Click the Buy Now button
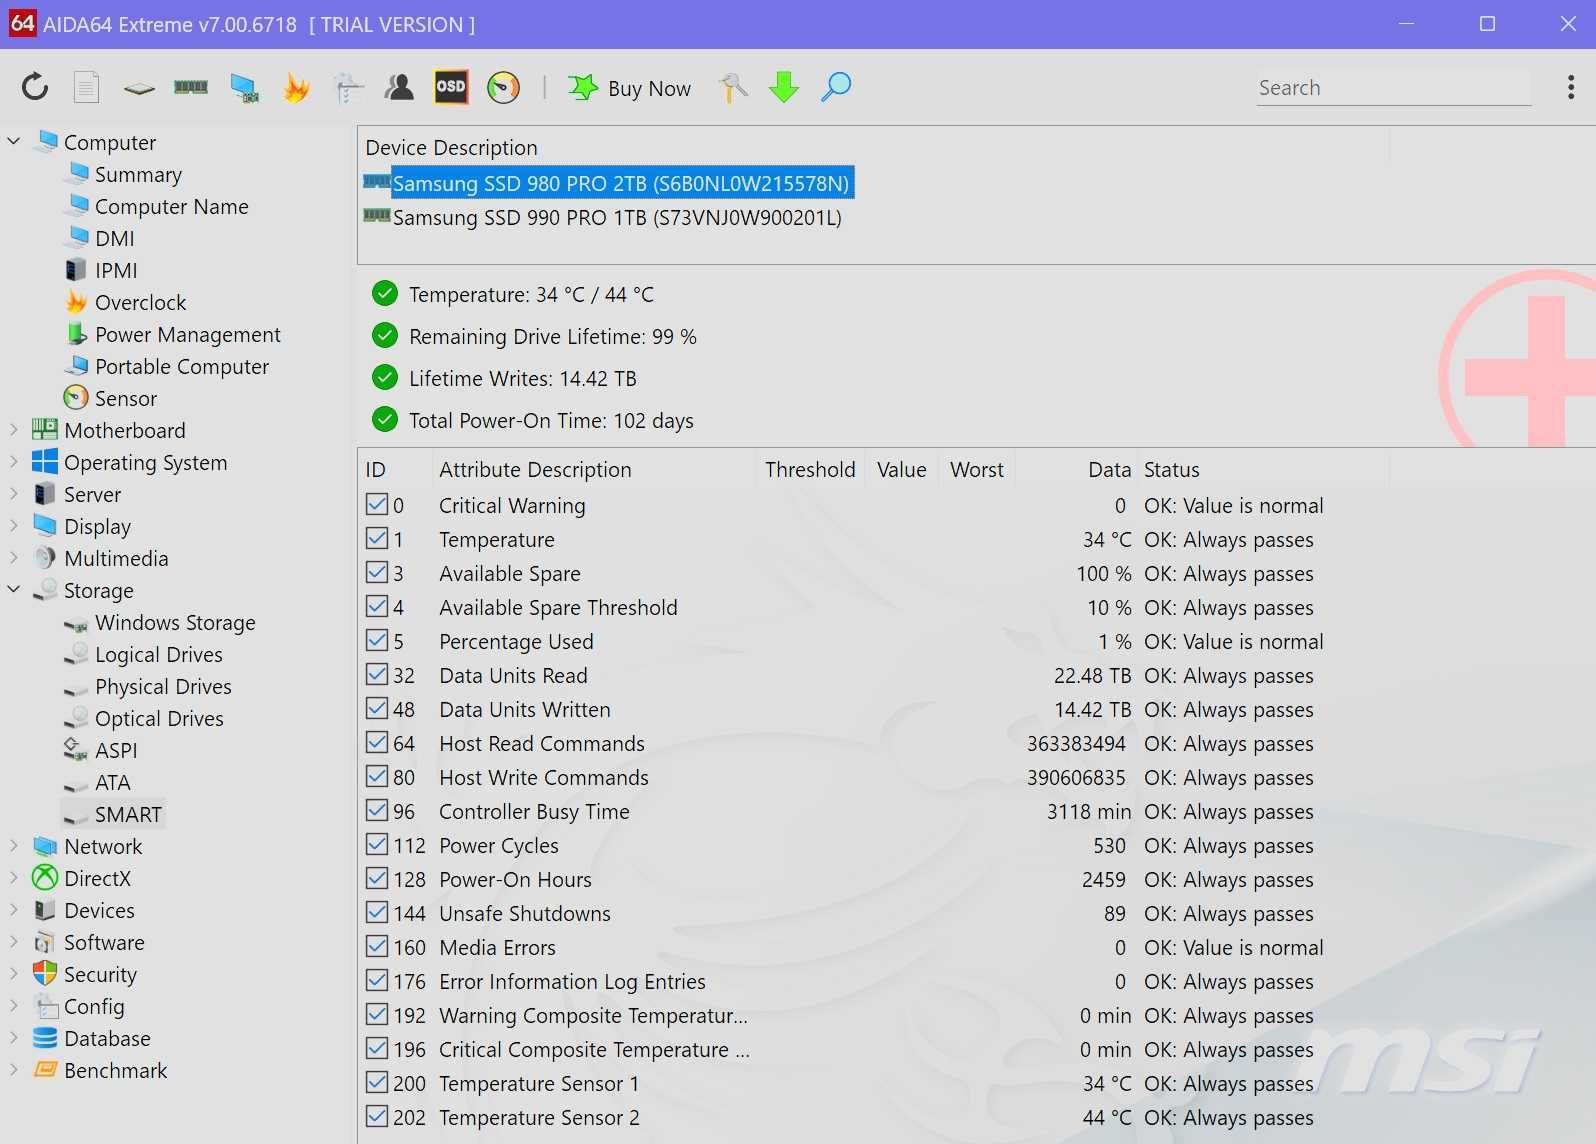 click(x=629, y=88)
